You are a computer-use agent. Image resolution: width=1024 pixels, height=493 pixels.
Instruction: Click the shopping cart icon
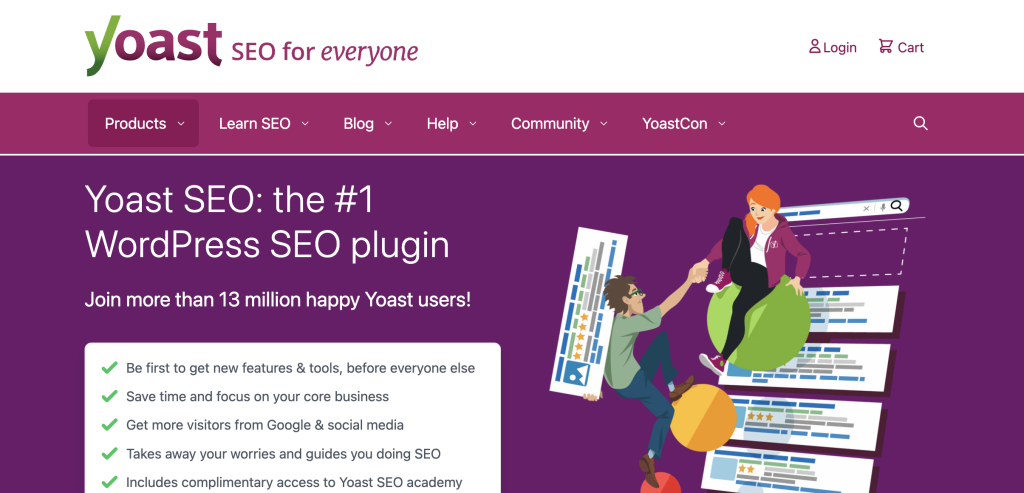click(x=886, y=46)
